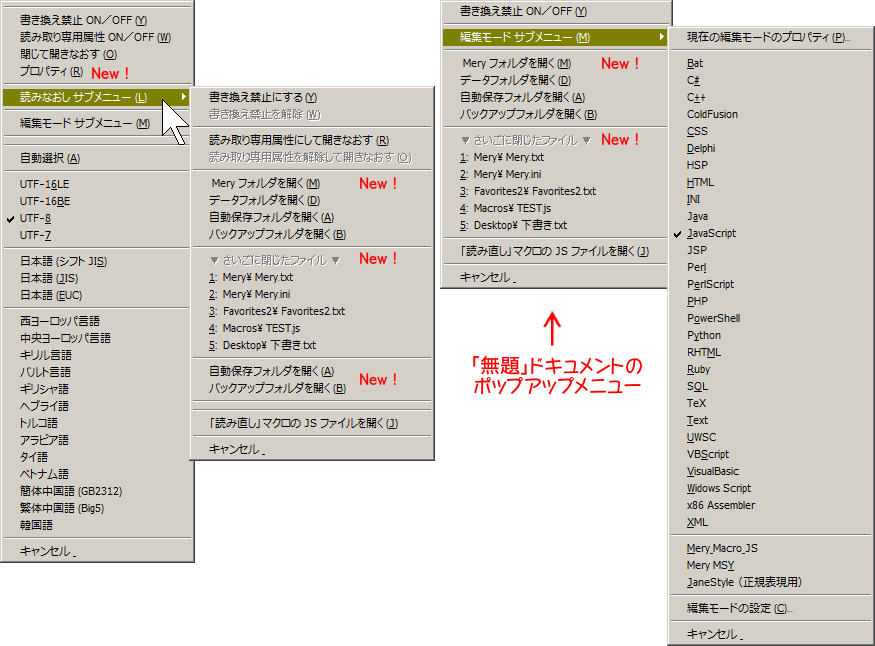875x646 pixels.
Task: Select 読み取り専用属性にして開きなおす option
Action: tap(298, 140)
